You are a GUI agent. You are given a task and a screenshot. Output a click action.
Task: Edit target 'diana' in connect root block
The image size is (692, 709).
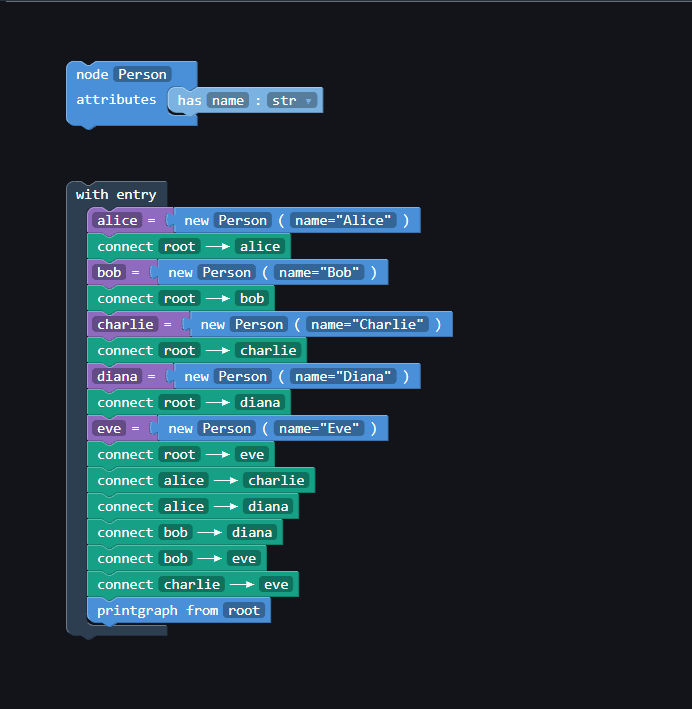(260, 402)
